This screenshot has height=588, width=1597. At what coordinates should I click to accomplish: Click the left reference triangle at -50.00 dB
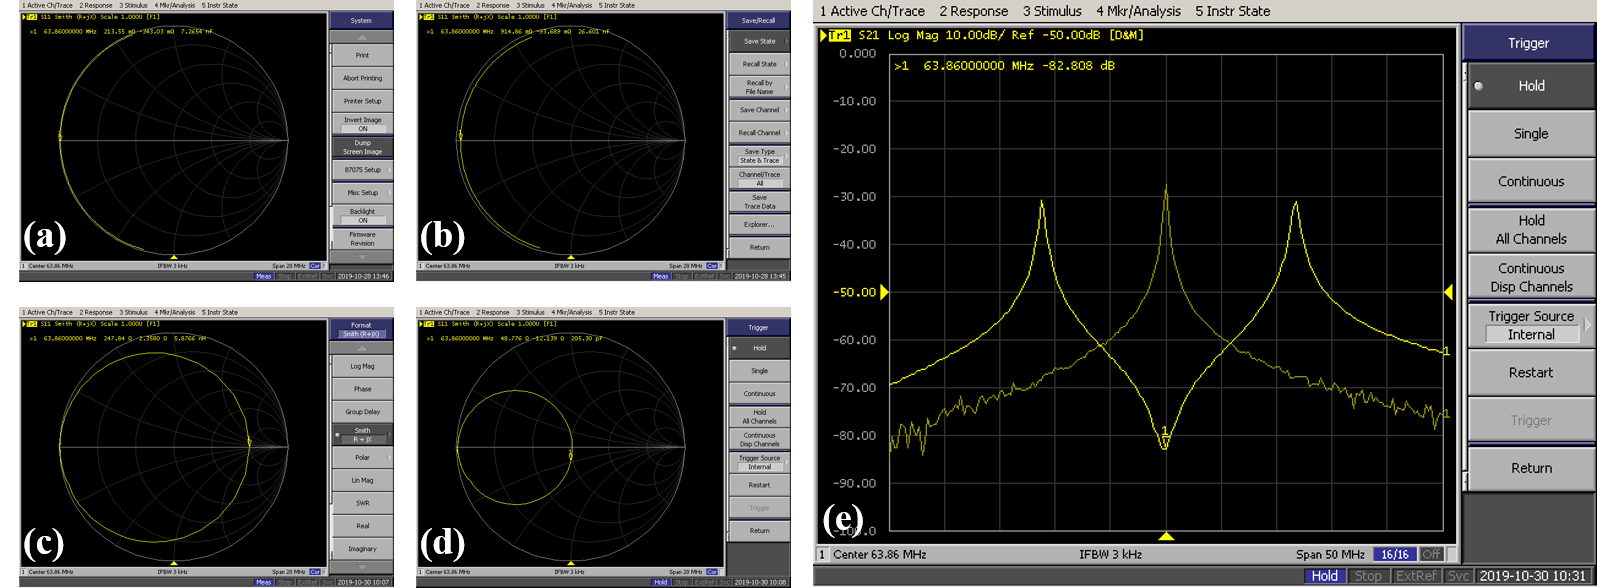coord(884,292)
